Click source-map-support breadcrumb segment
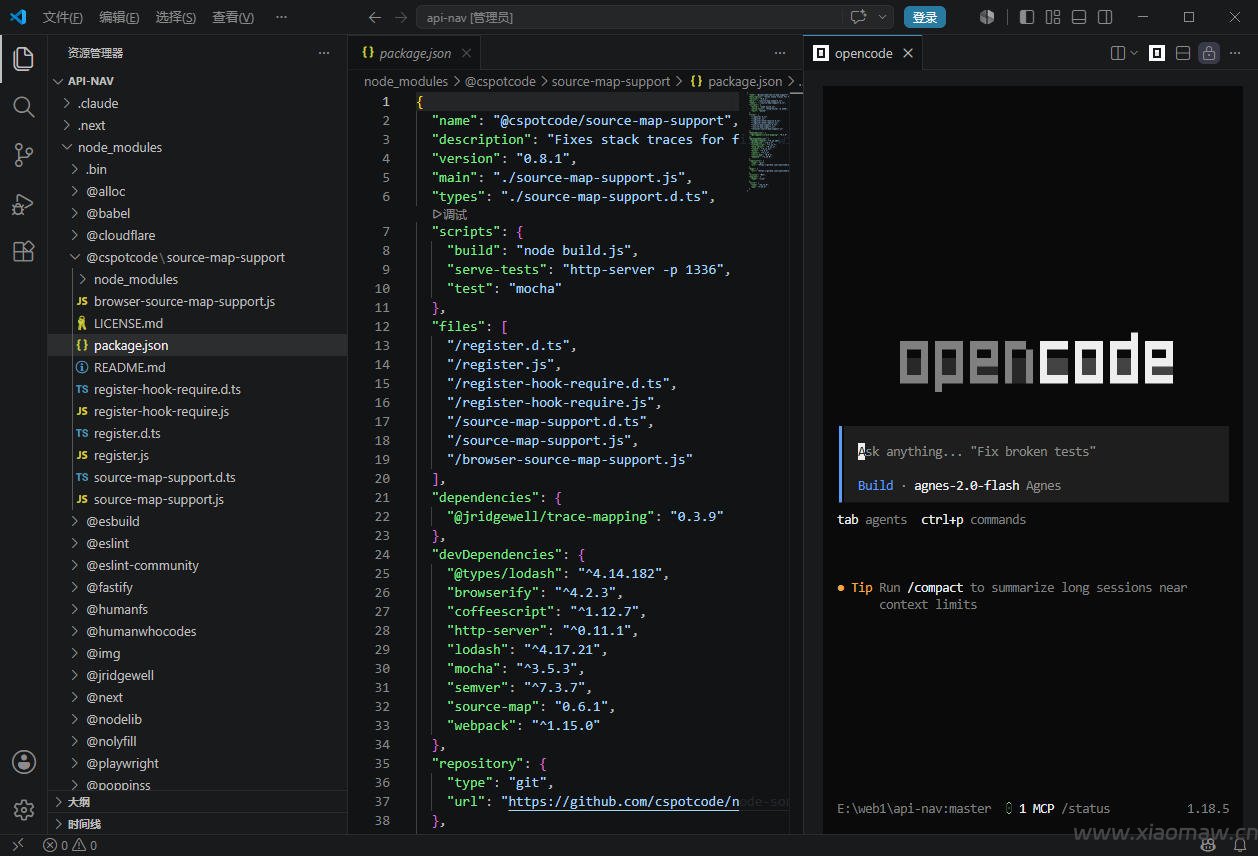This screenshot has height=856, width=1258. (611, 81)
